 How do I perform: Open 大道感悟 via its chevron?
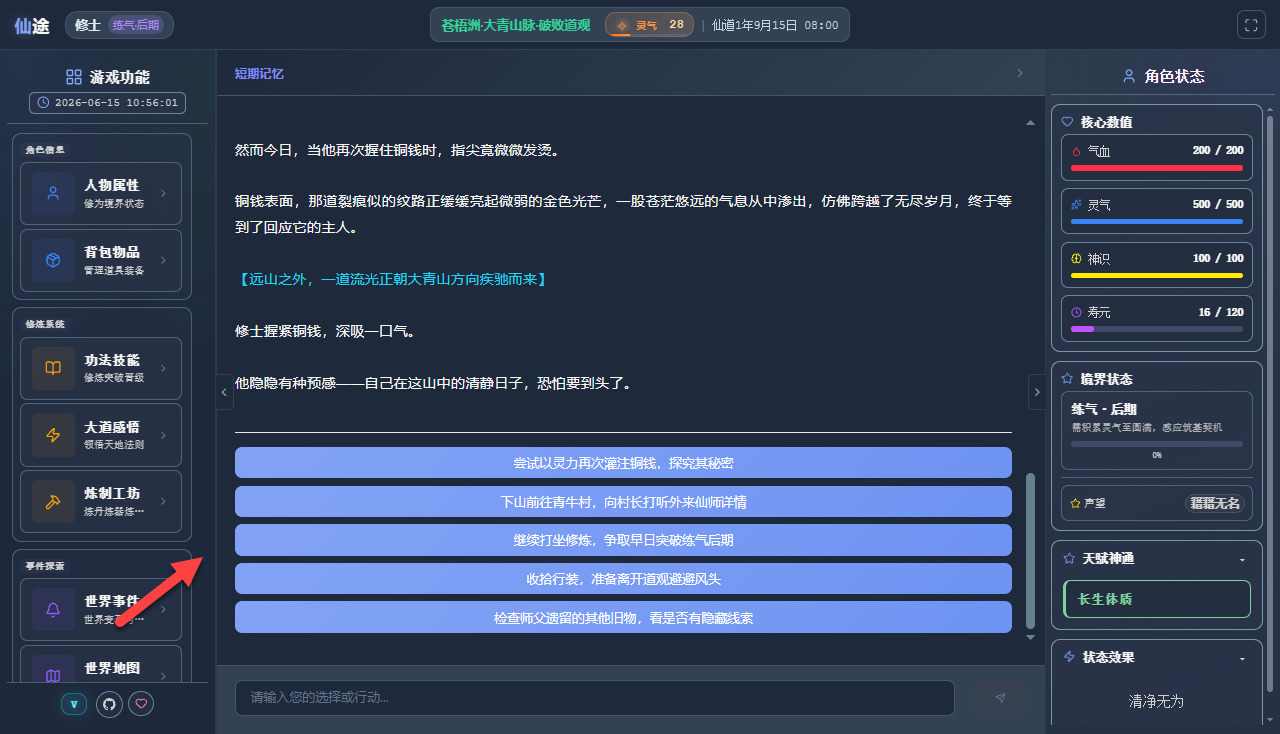click(x=163, y=435)
